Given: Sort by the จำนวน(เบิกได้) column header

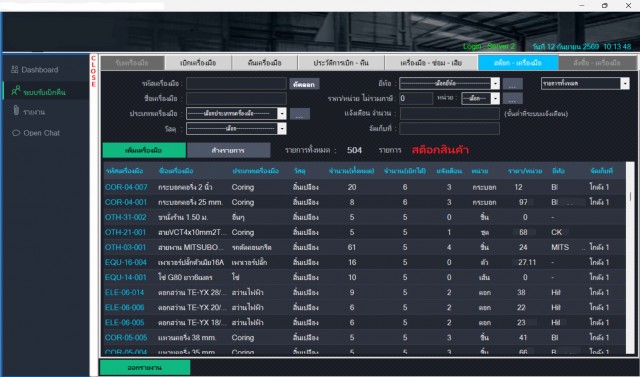Looking at the screenshot, I should (x=405, y=171).
